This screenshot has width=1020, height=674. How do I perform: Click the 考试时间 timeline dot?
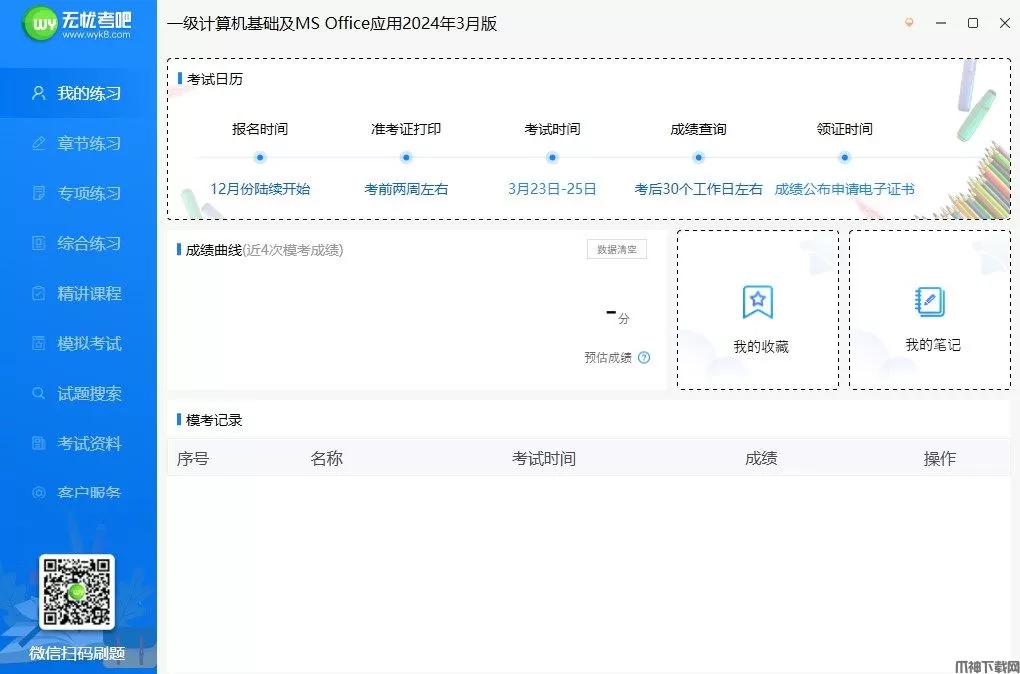pos(552,157)
